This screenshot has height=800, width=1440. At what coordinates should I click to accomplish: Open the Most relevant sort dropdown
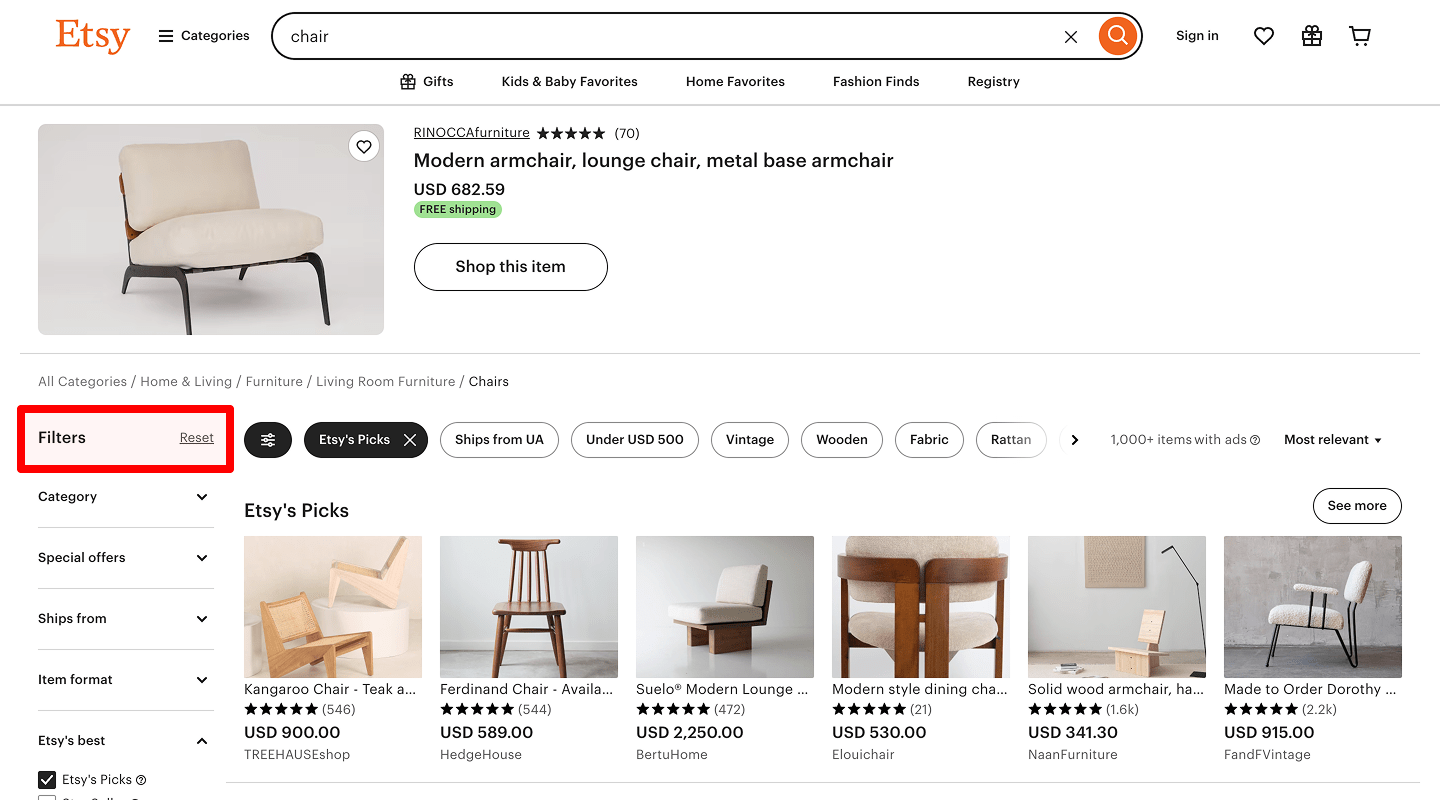click(x=1332, y=439)
